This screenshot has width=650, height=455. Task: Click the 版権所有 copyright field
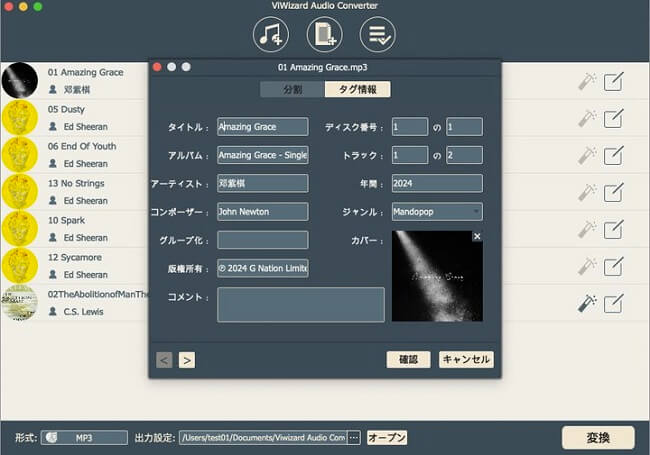263,268
